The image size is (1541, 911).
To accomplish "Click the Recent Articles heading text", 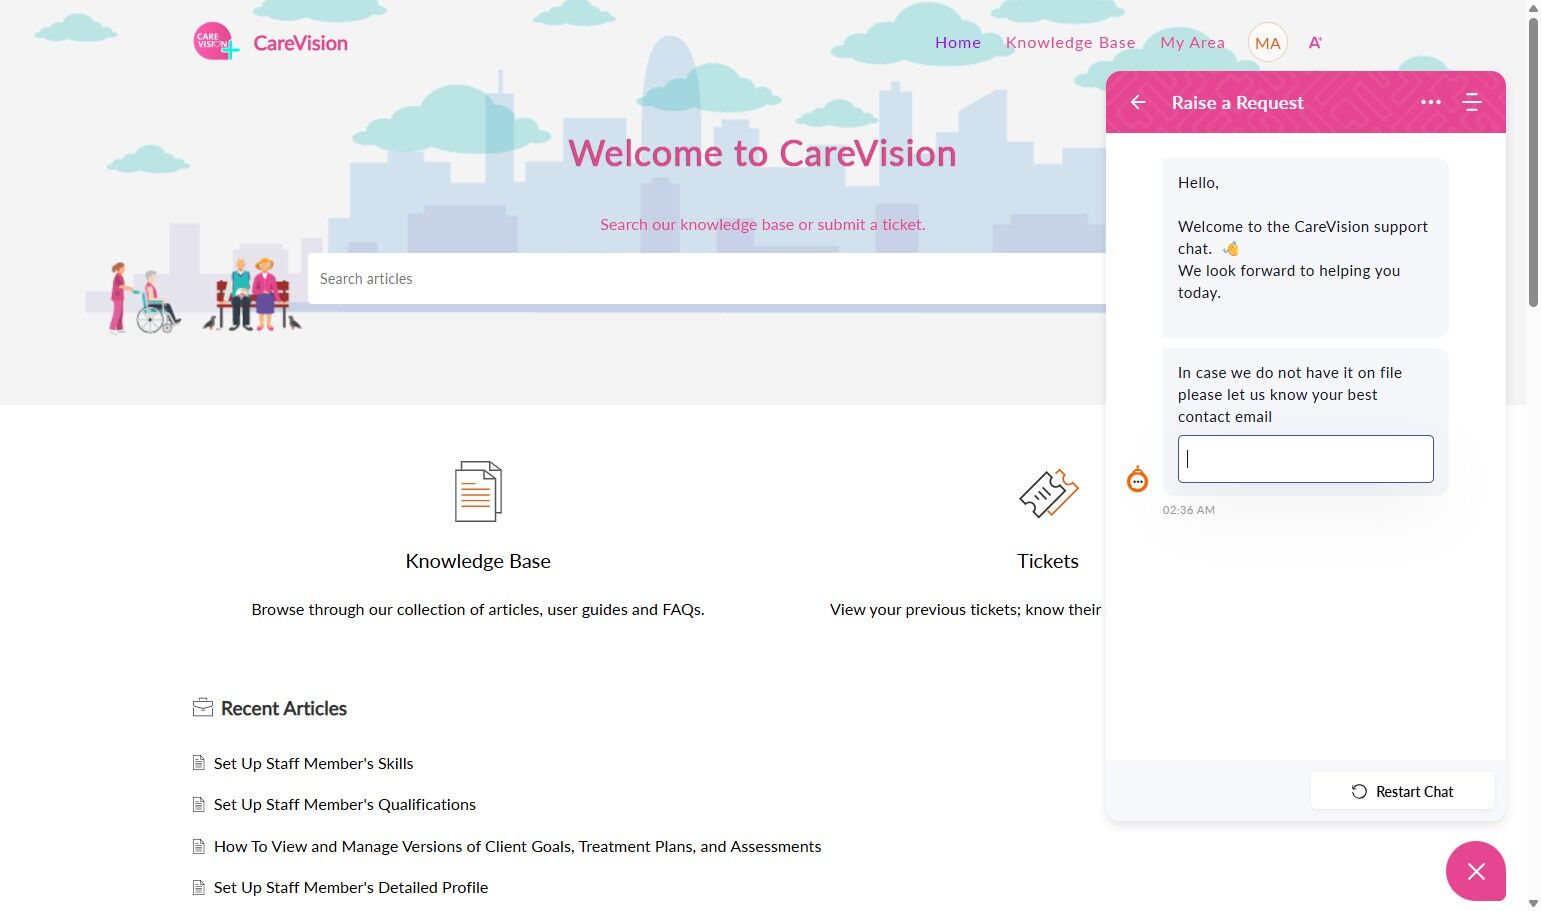I will [284, 708].
